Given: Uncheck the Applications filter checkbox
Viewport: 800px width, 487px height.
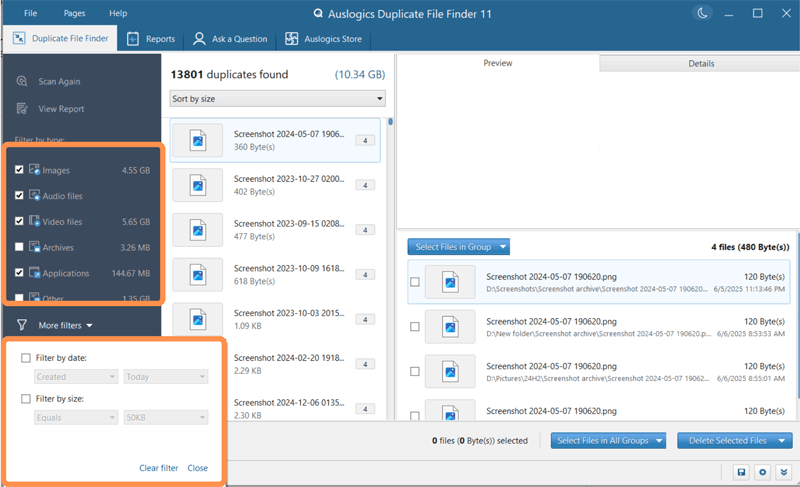Looking at the screenshot, I should [19, 273].
